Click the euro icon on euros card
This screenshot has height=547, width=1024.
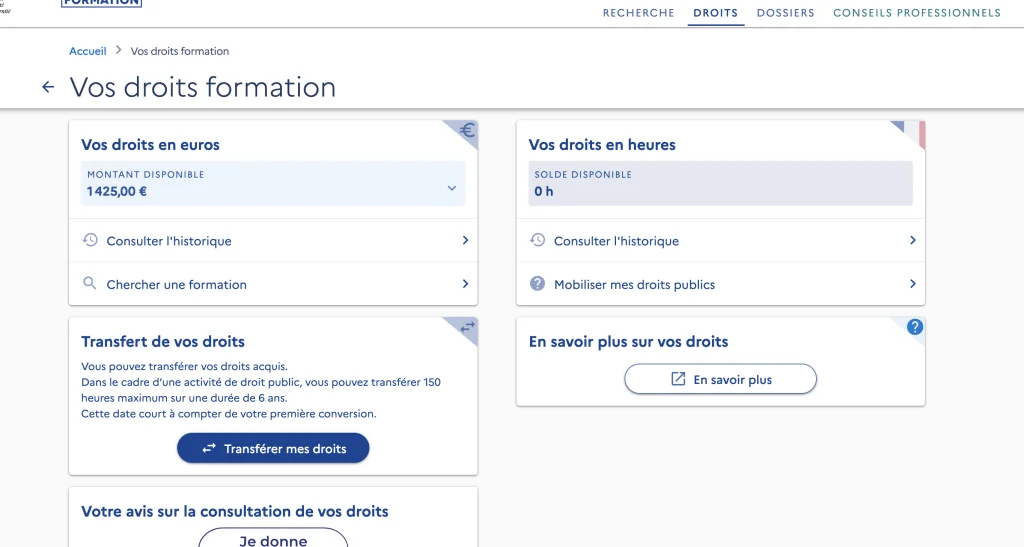tap(467, 131)
